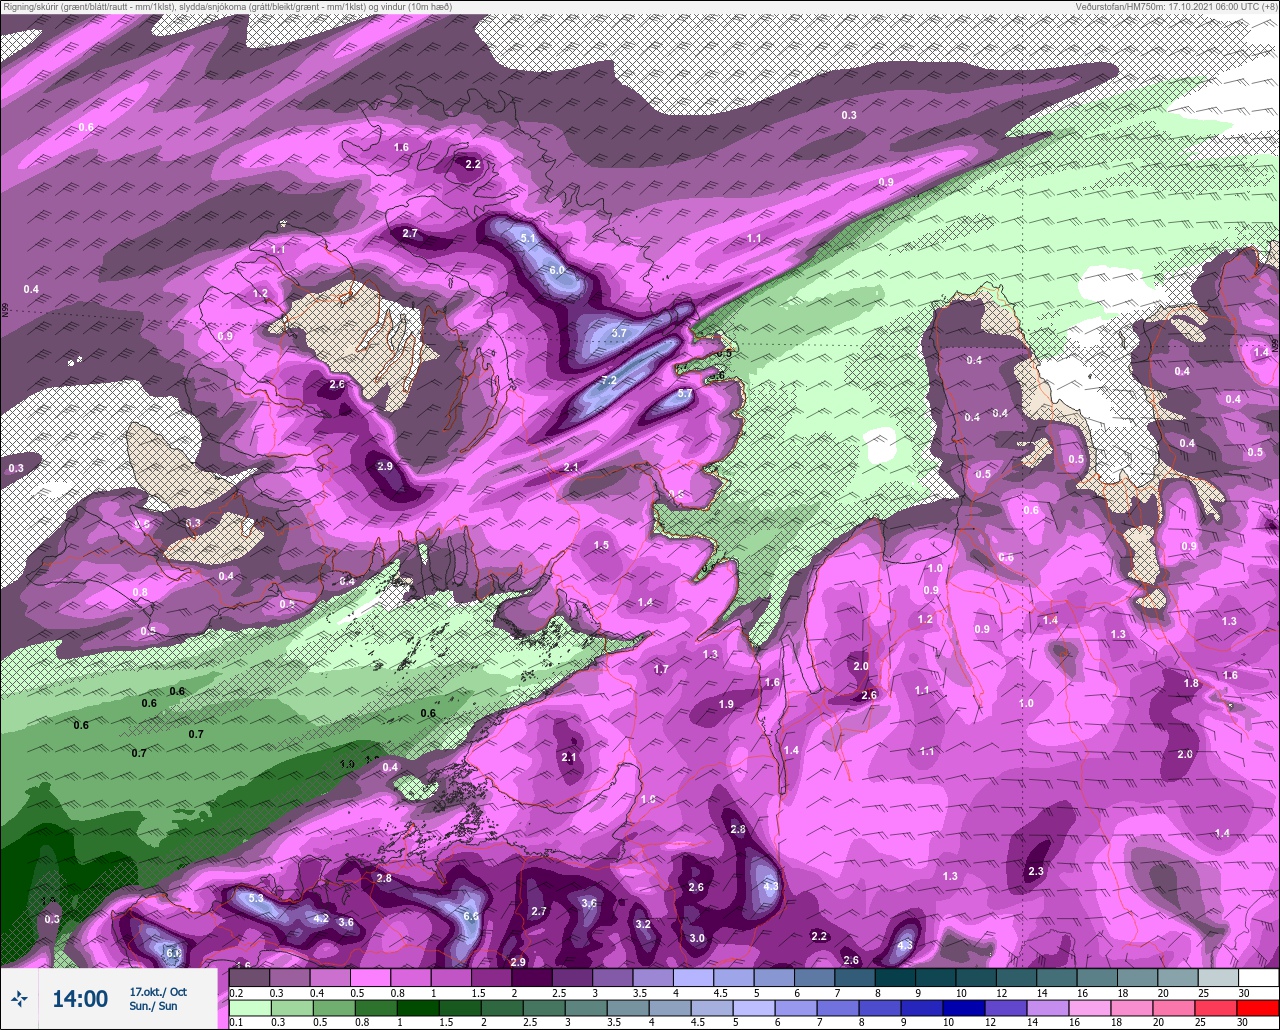Click the 6.6 precipitation value on map

472,917
